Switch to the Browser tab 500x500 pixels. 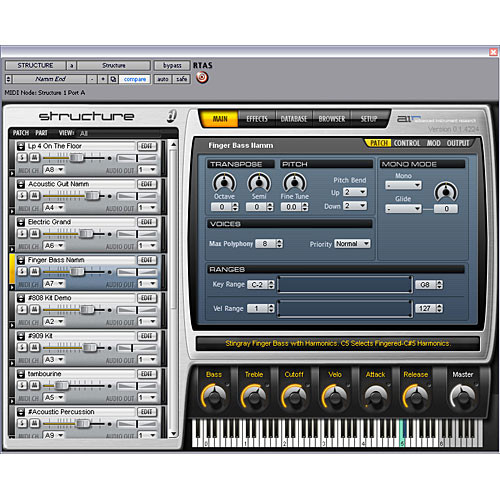point(332,119)
